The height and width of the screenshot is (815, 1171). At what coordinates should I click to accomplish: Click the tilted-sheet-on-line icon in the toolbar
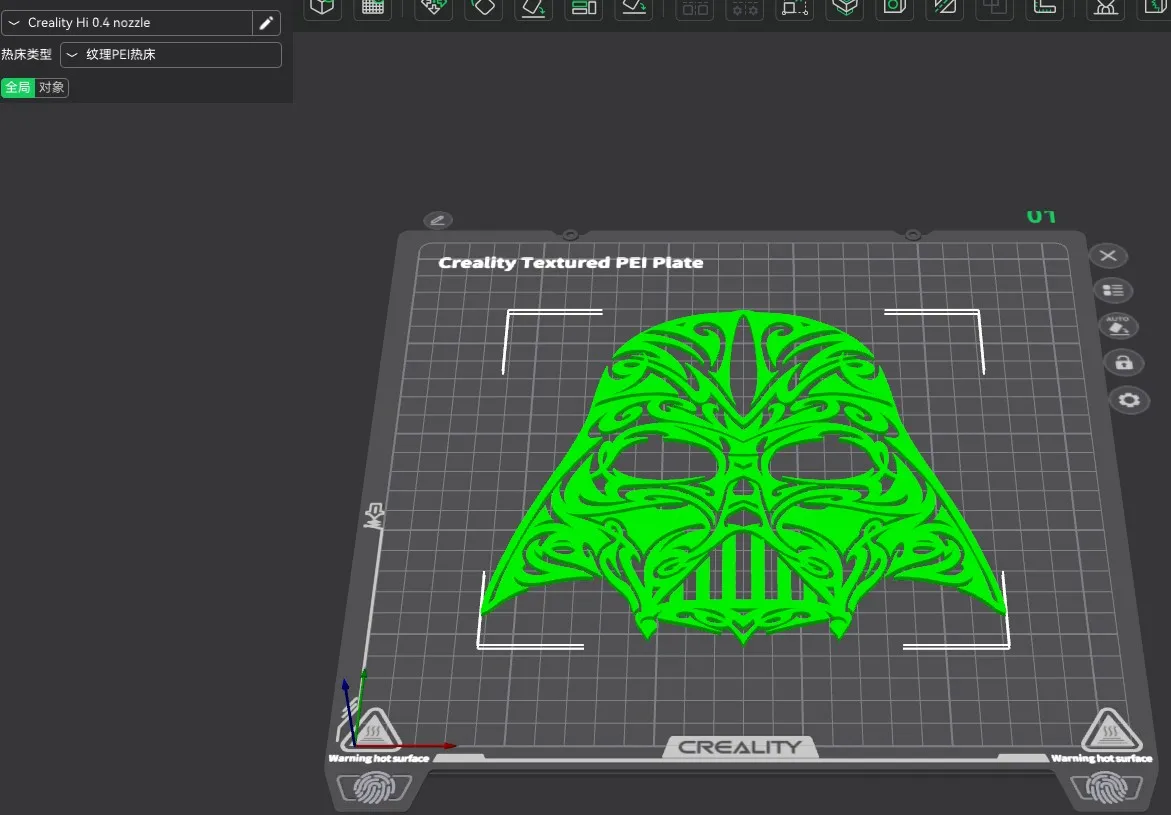(x=533, y=8)
